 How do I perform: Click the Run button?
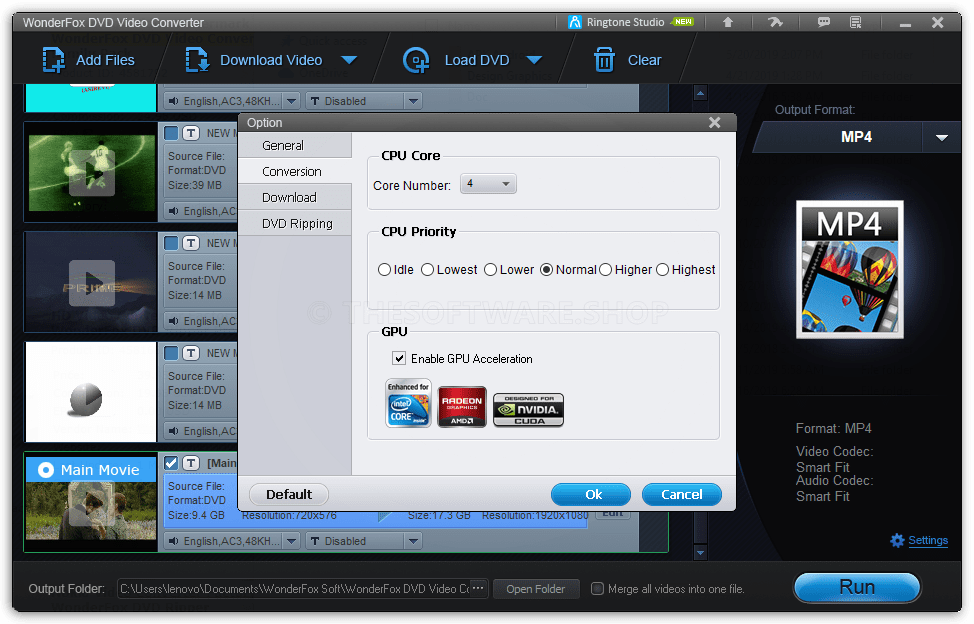(857, 587)
